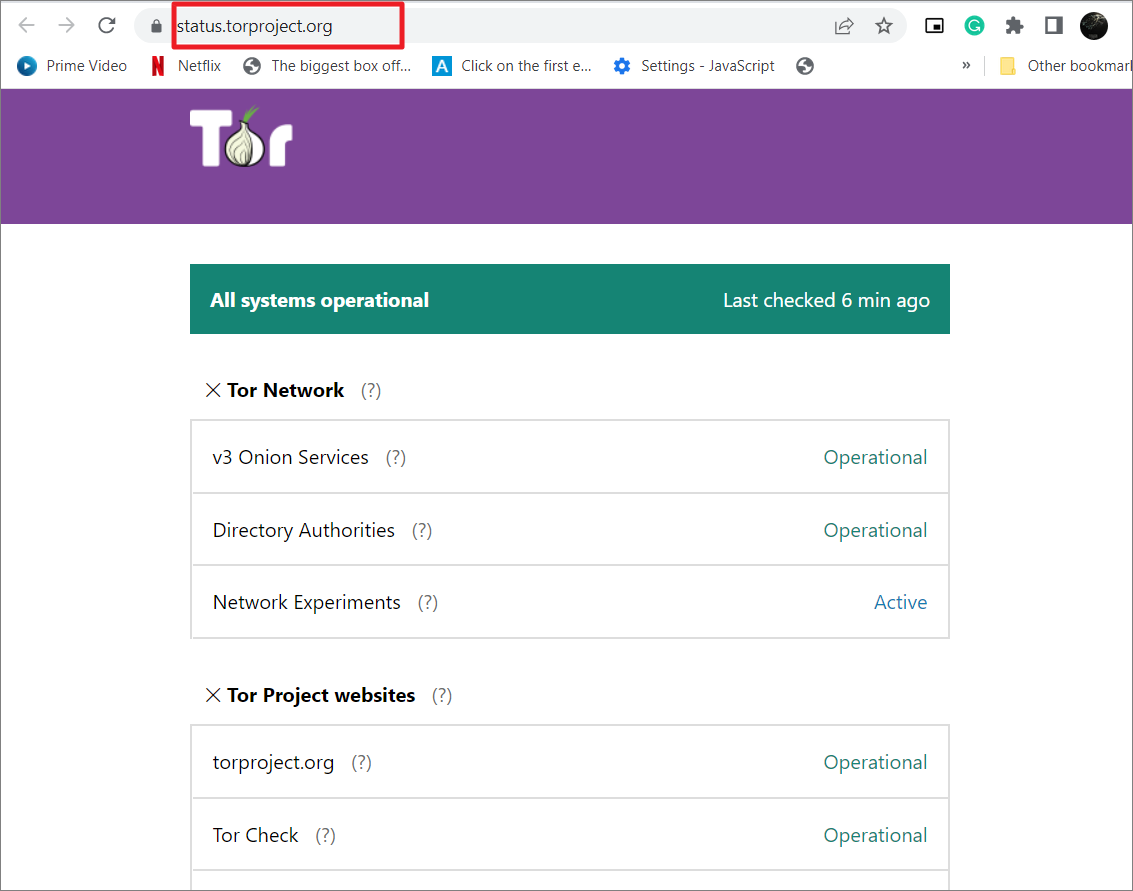Open picture-in-picture extension icon
The image size is (1133, 891).
pyautogui.click(x=934, y=27)
